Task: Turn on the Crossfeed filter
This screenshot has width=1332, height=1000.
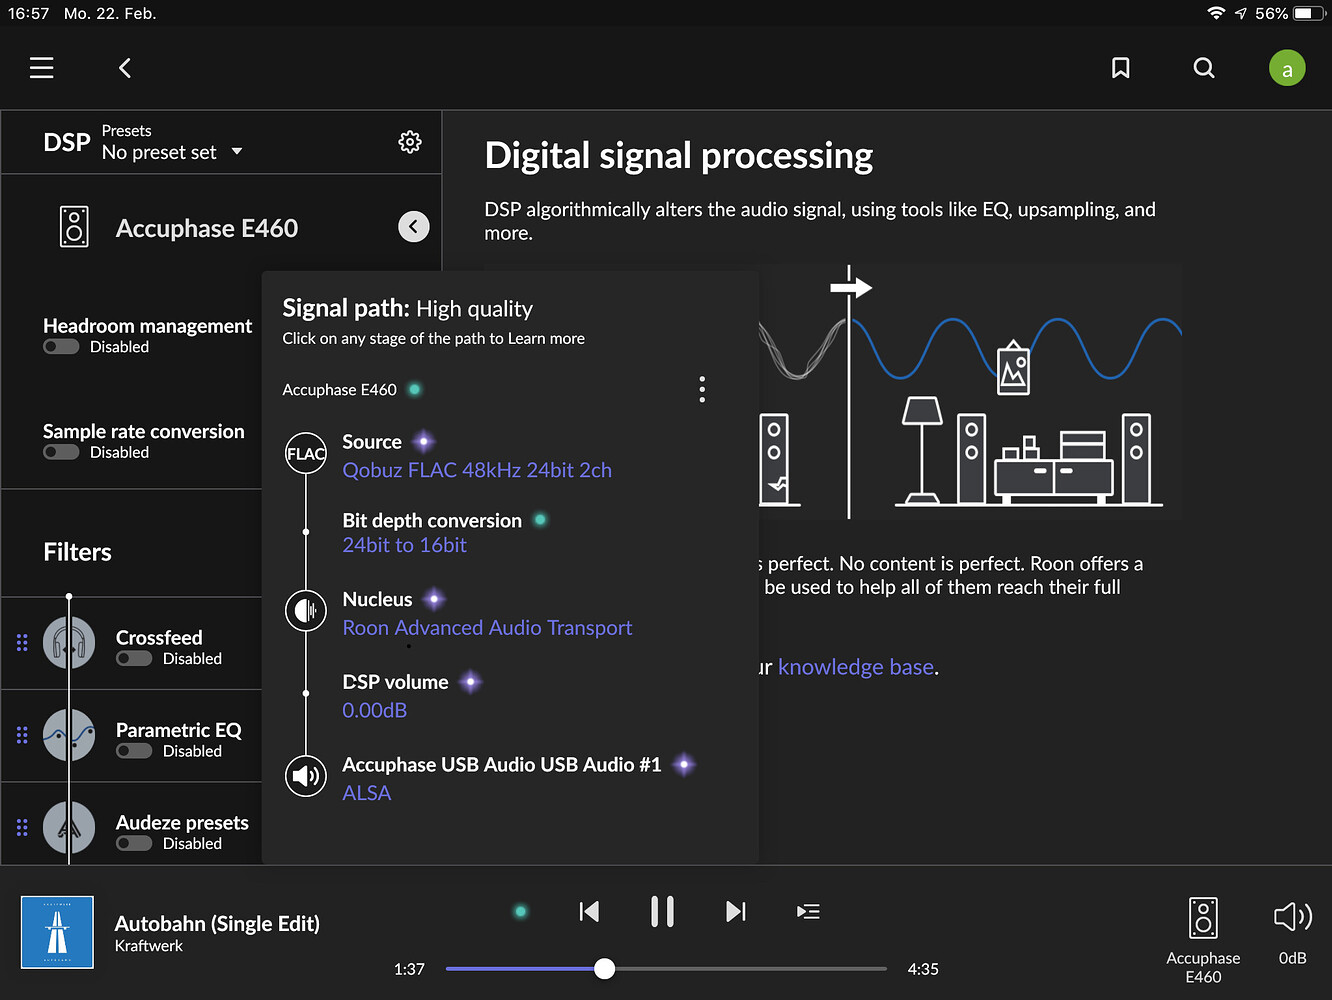Action: [134, 659]
